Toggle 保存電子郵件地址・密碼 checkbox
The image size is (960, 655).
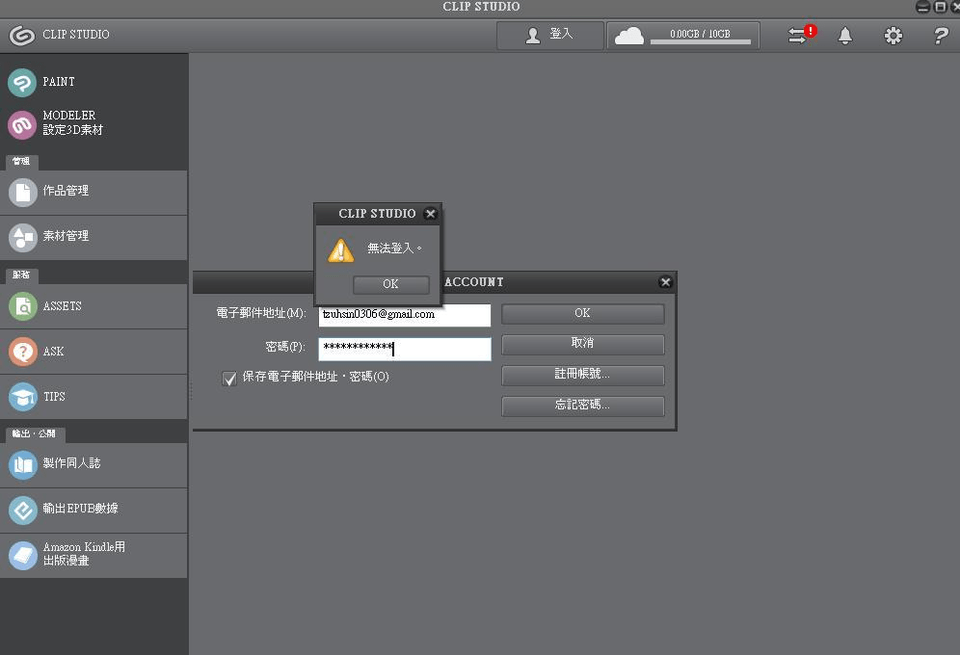pos(230,378)
